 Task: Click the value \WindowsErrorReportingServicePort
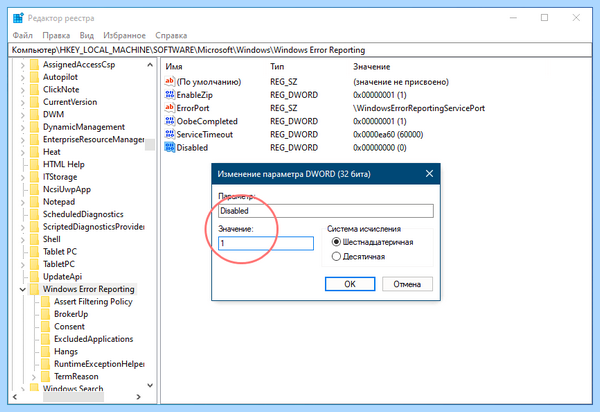tap(419, 108)
